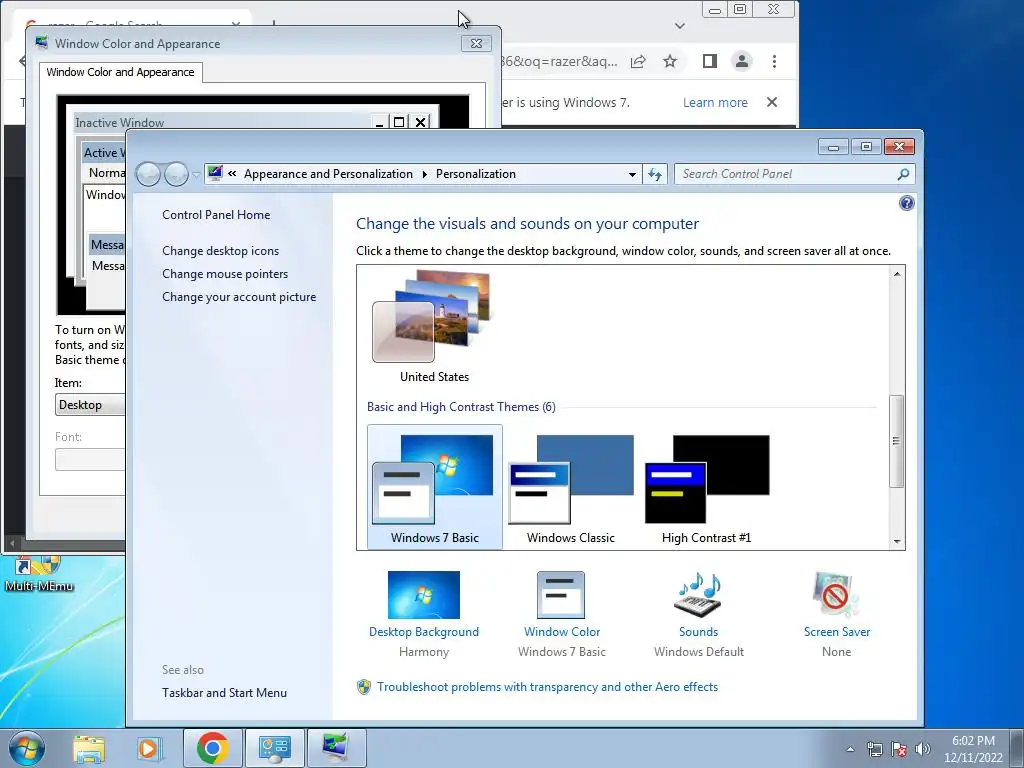Click Change desktop icons link
The image size is (1024, 768).
[220, 251]
